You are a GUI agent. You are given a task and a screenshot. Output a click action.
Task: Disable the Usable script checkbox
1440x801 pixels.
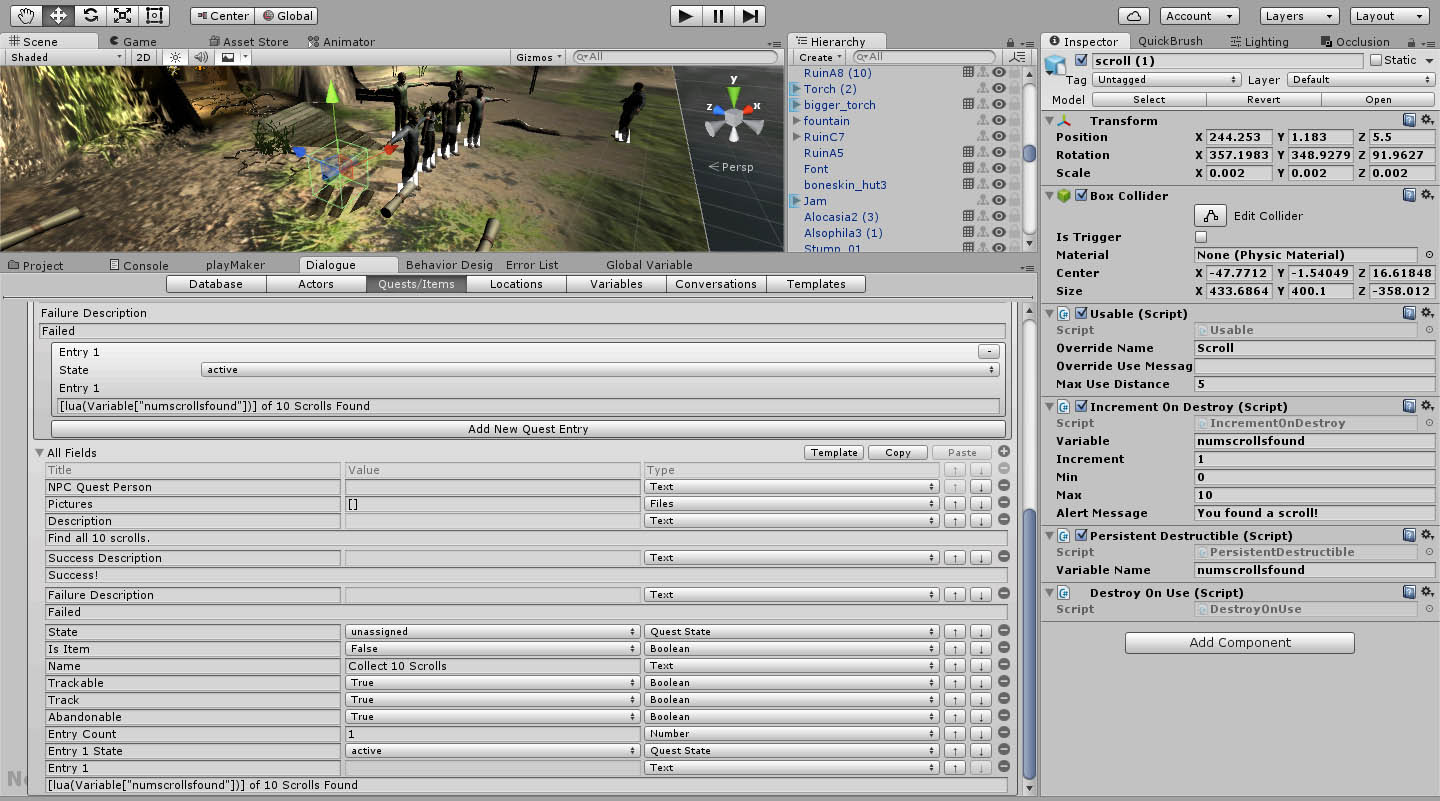coord(1081,313)
